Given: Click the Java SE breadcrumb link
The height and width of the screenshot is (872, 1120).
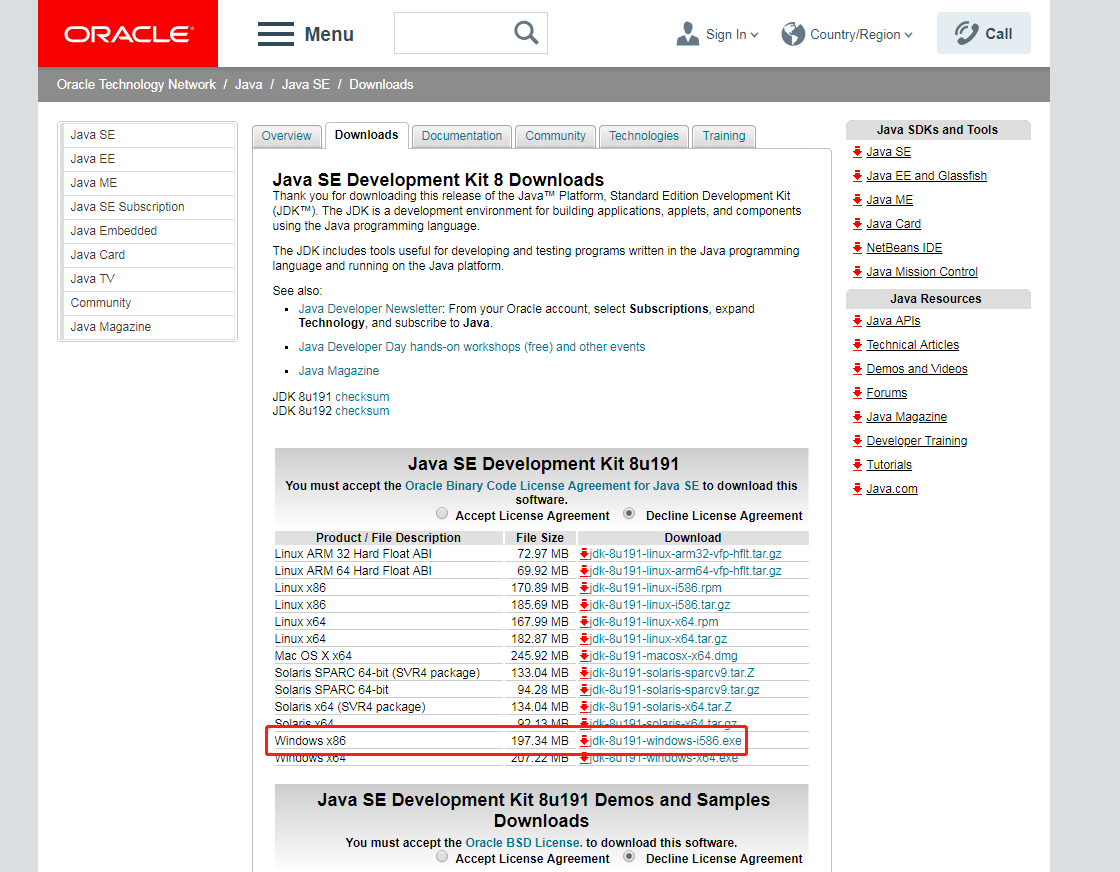Looking at the screenshot, I should point(306,84).
